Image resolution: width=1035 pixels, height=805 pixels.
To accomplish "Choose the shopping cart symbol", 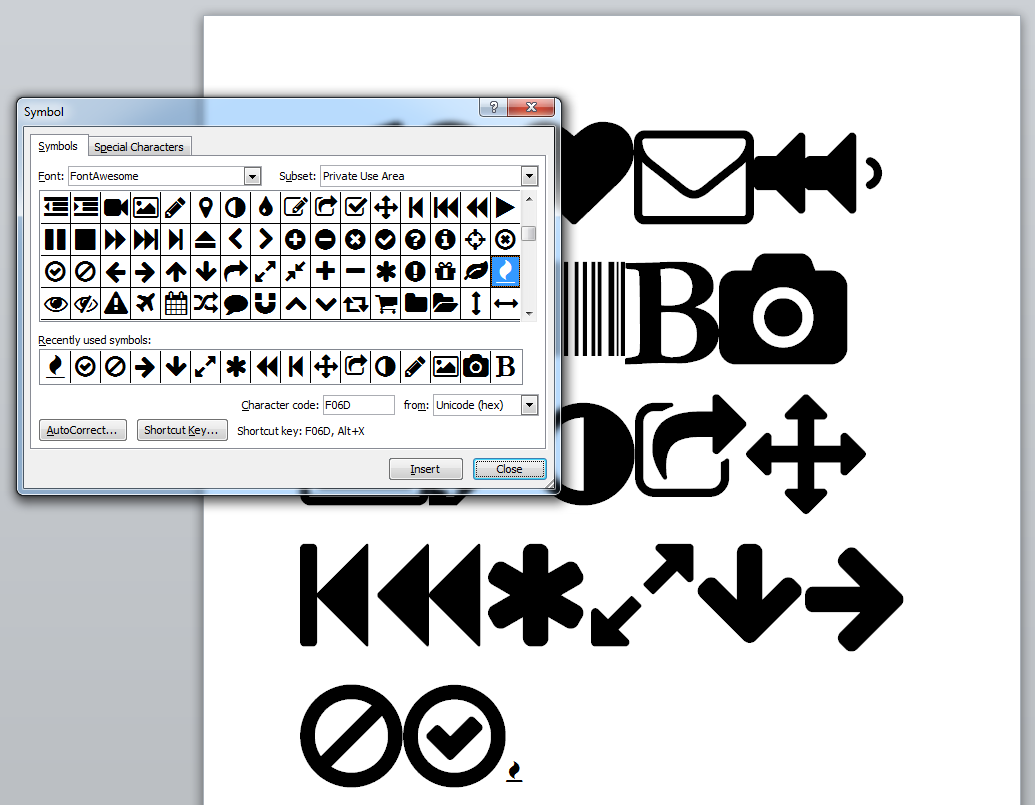I will [385, 303].
